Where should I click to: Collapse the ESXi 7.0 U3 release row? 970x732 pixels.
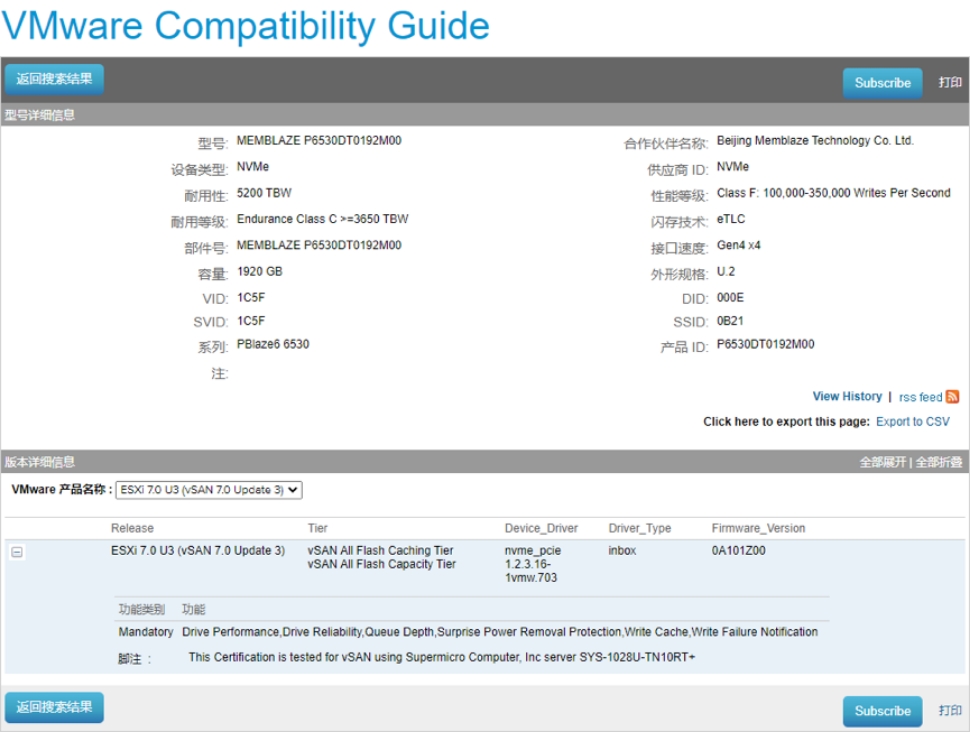point(17,552)
